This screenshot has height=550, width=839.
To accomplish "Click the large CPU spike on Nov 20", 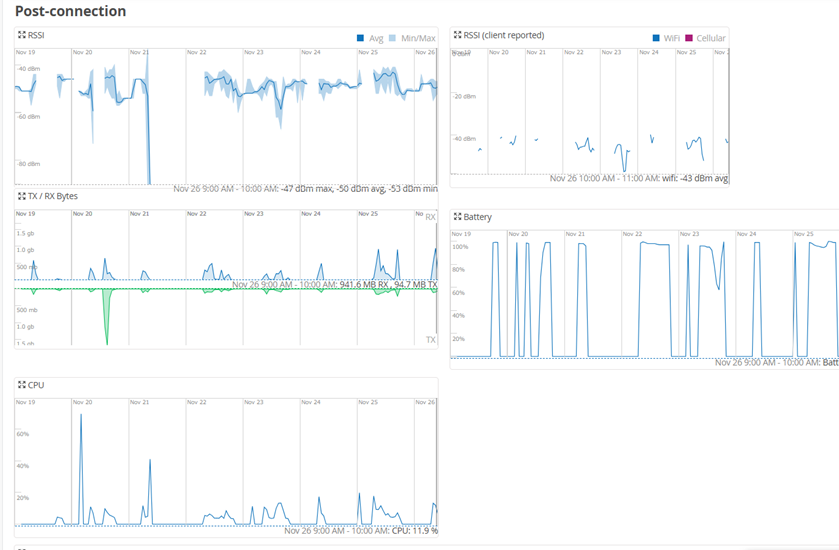I will (80, 415).
